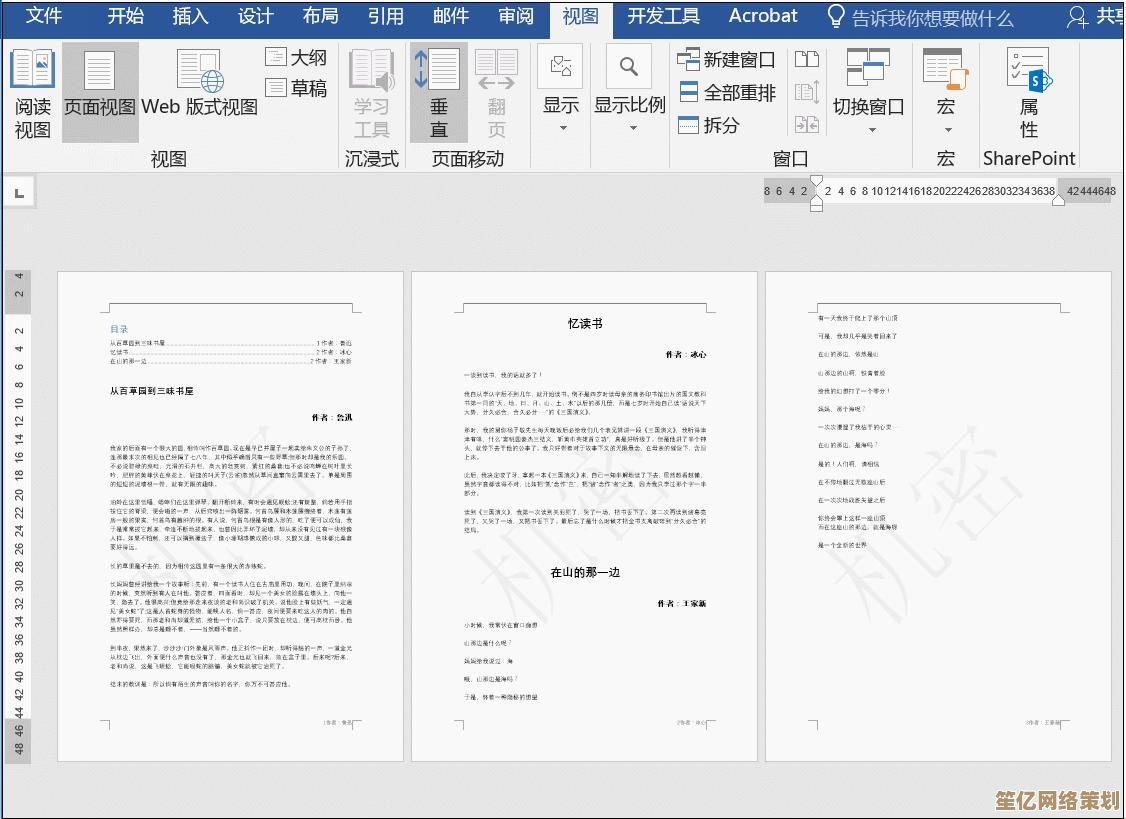1126x819 pixels.
Task: Click the tab stop selector at ruler corner
Action: [x=19, y=194]
